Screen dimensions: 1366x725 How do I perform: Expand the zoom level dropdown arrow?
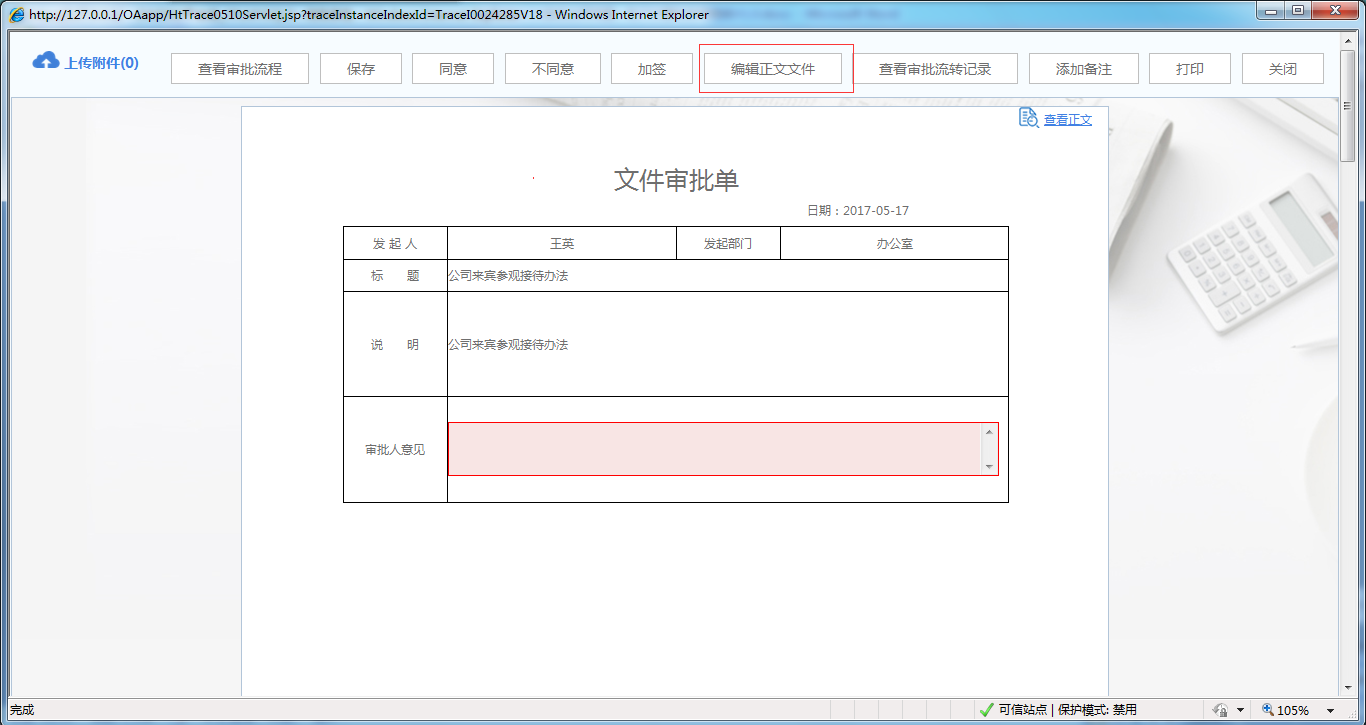(x=1330, y=710)
